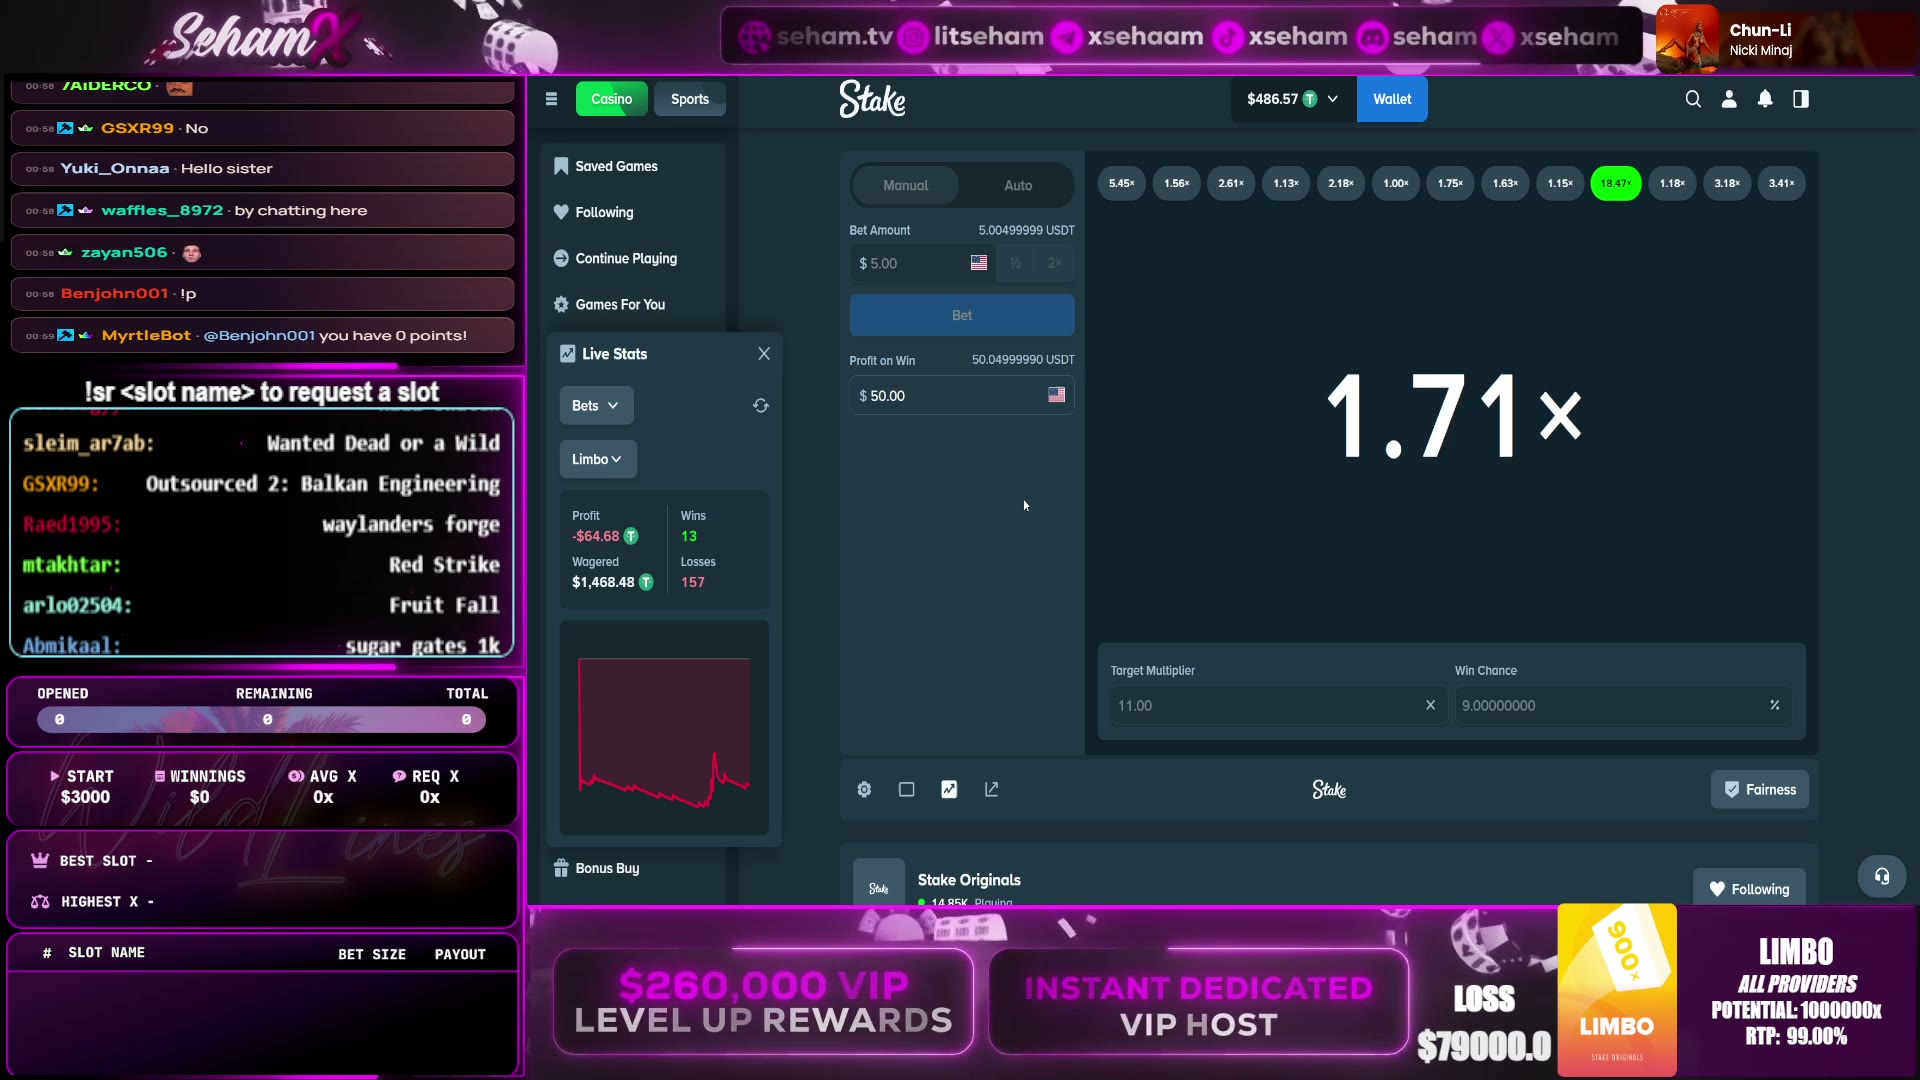Click the Bonus Buy gift icon
1920x1080 pixels.
pos(561,868)
